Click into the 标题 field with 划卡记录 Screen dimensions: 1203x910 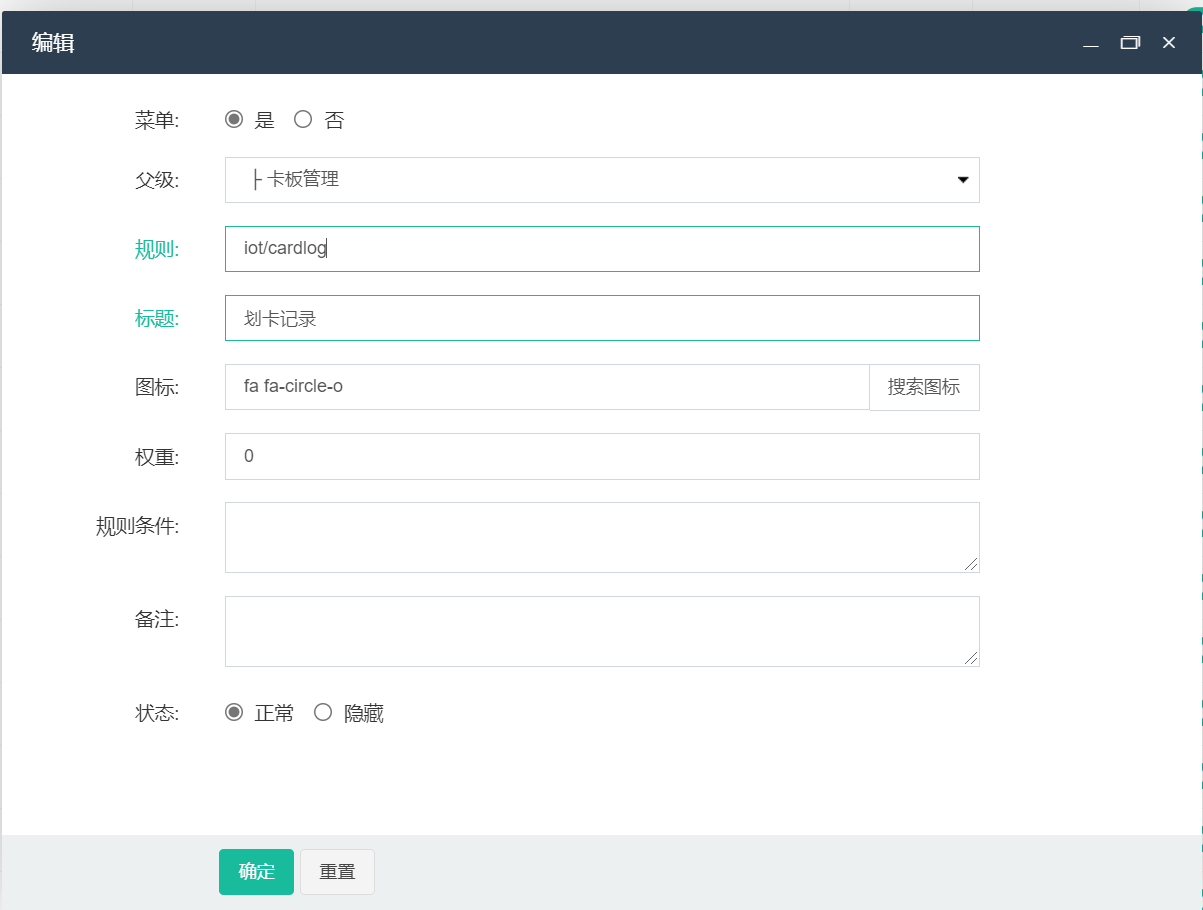click(602, 318)
